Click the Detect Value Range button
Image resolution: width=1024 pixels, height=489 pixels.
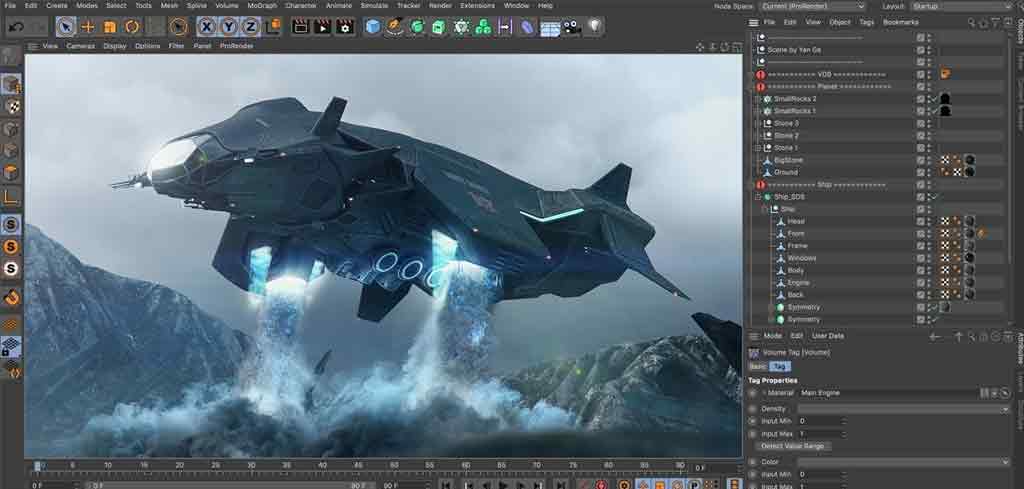pos(793,446)
